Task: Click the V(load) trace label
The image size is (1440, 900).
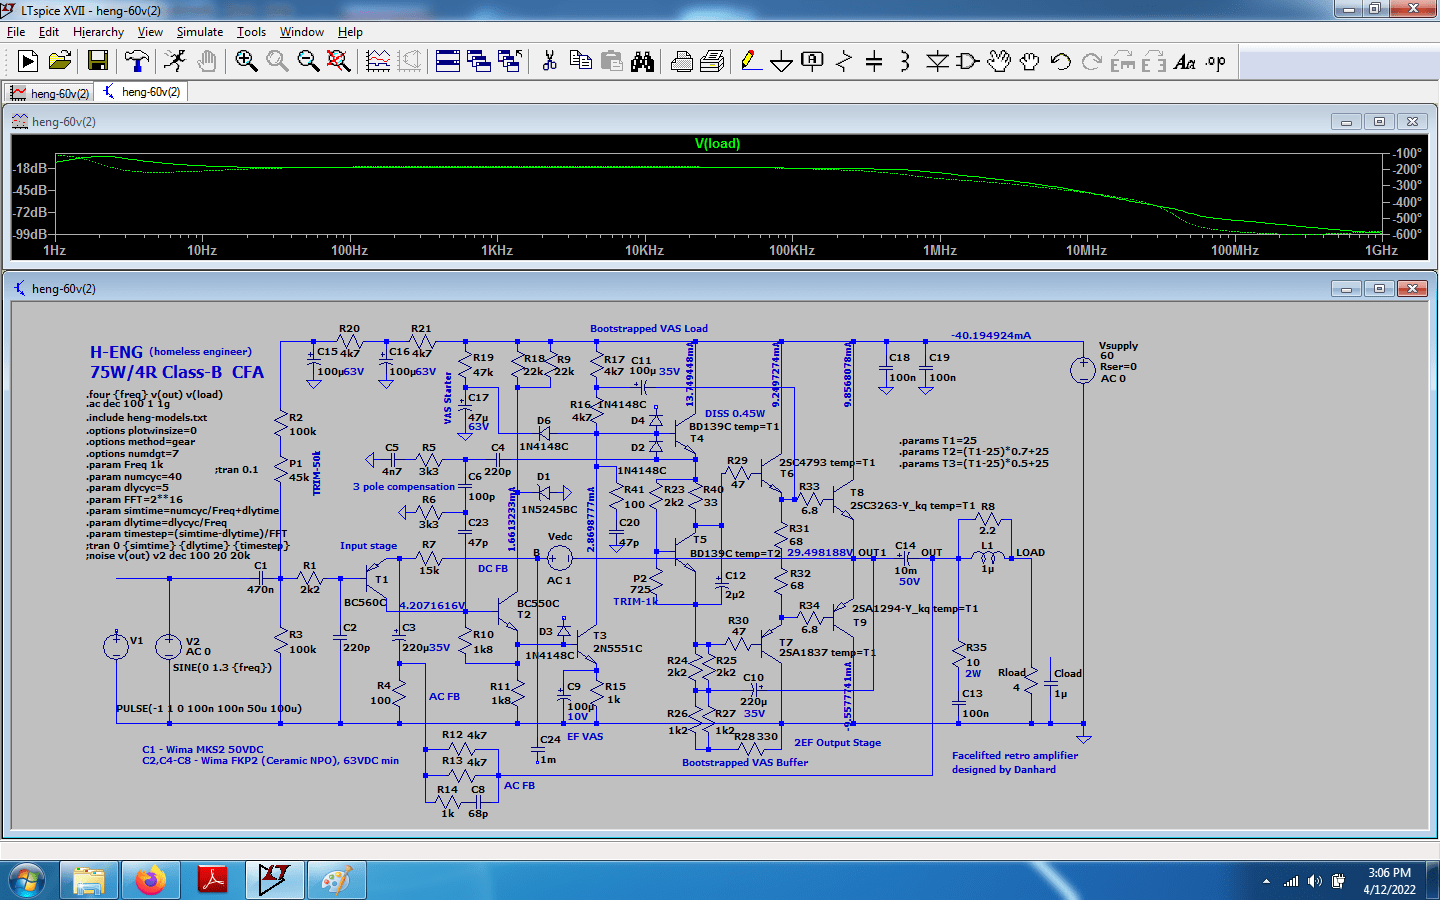Action: (x=717, y=144)
